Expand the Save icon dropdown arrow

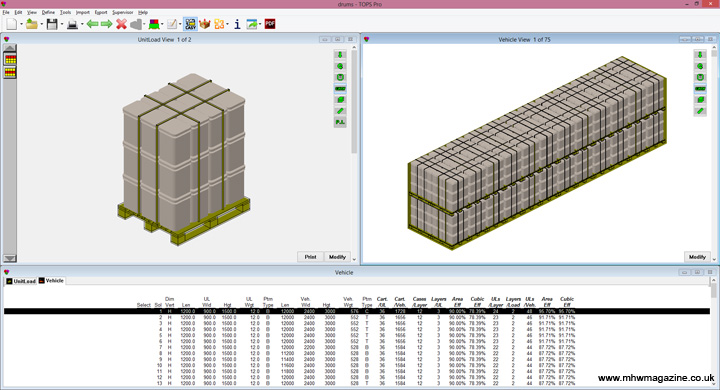pos(62,24)
